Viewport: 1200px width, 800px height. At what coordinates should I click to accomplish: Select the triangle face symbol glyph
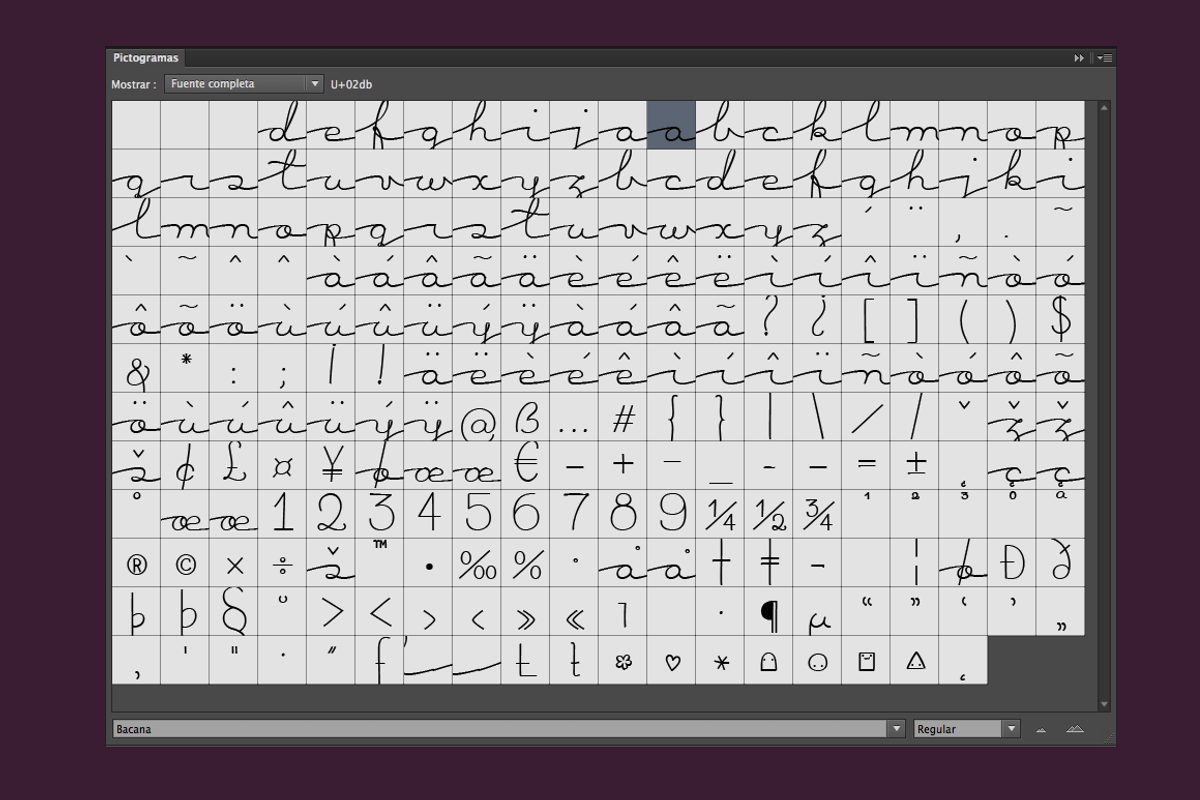915,661
